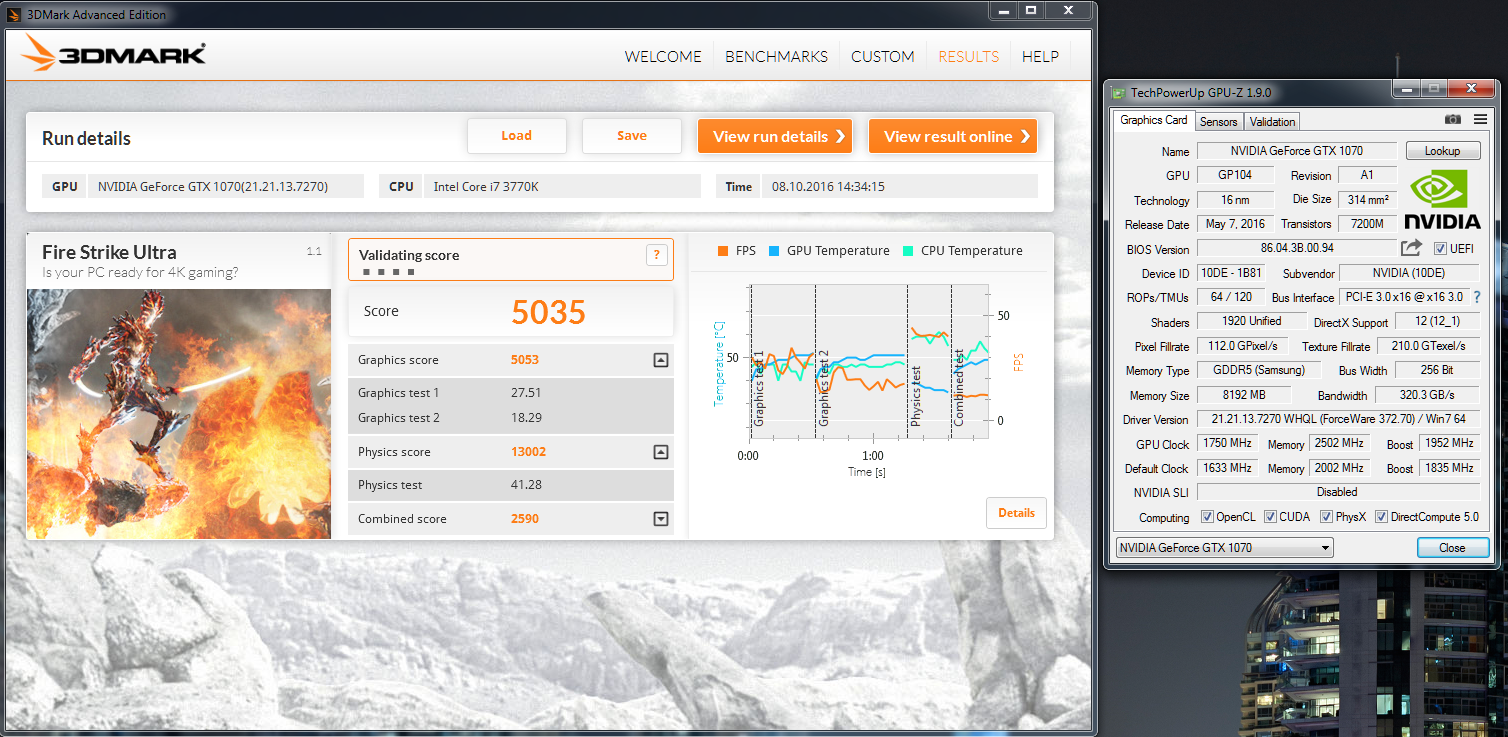Click View run details button
This screenshot has width=1508, height=737.
pyautogui.click(x=775, y=137)
